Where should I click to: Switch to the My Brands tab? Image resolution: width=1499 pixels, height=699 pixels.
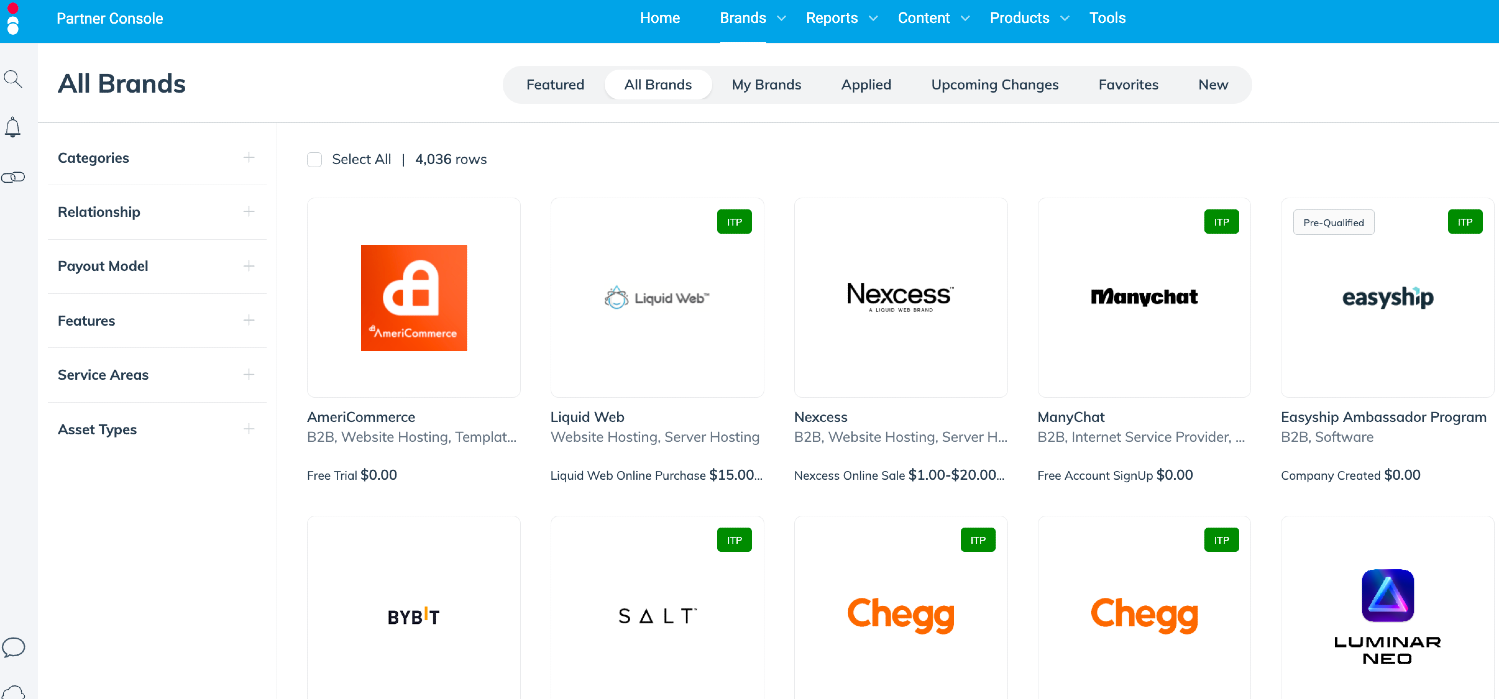pyautogui.click(x=766, y=85)
